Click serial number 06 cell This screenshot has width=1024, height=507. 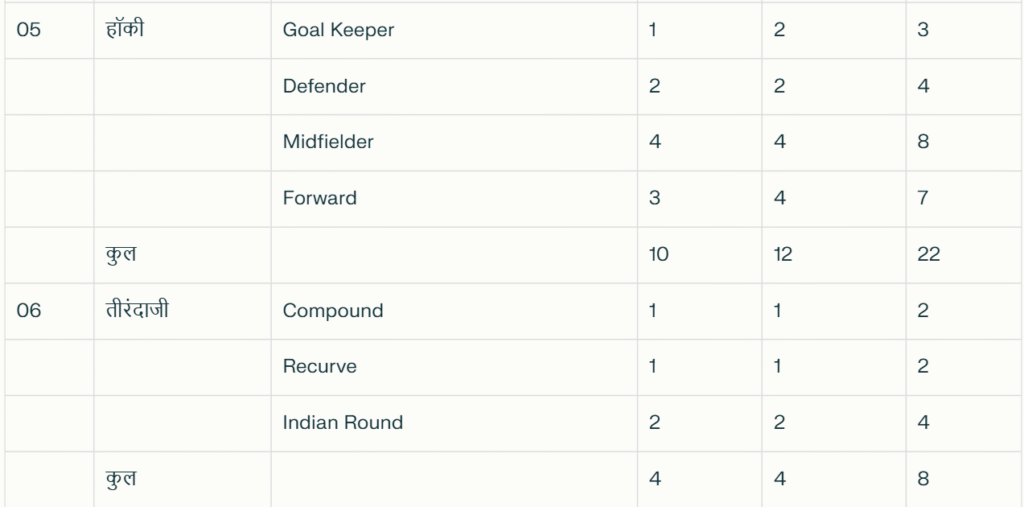click(x=49, y=311)
